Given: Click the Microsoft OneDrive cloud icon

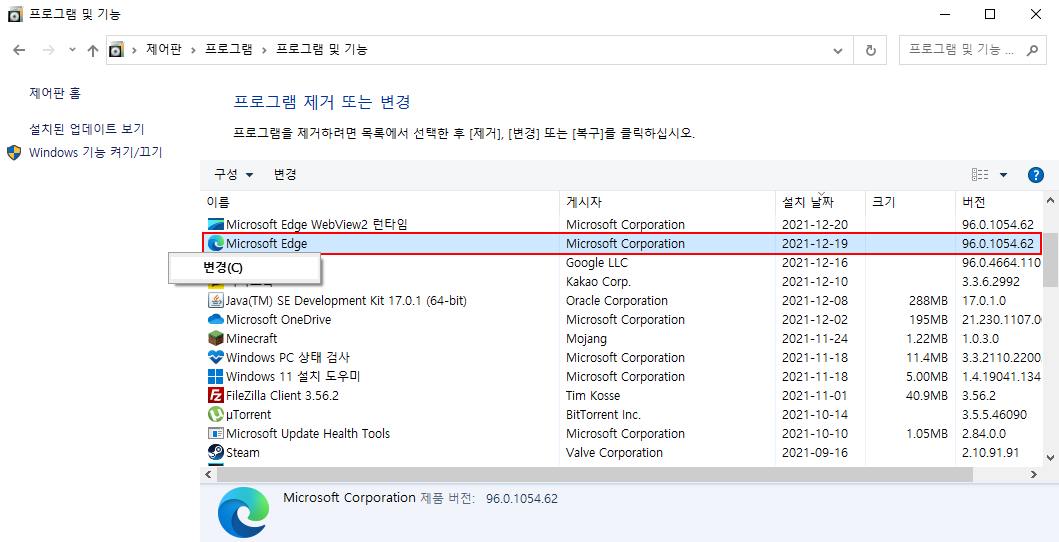Looking at the screenshot, I should click(215, 319).
